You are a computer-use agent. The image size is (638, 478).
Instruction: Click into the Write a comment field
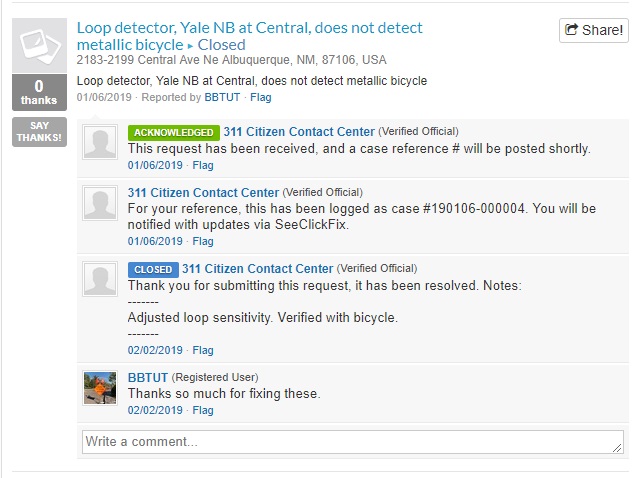coord(352,441)
